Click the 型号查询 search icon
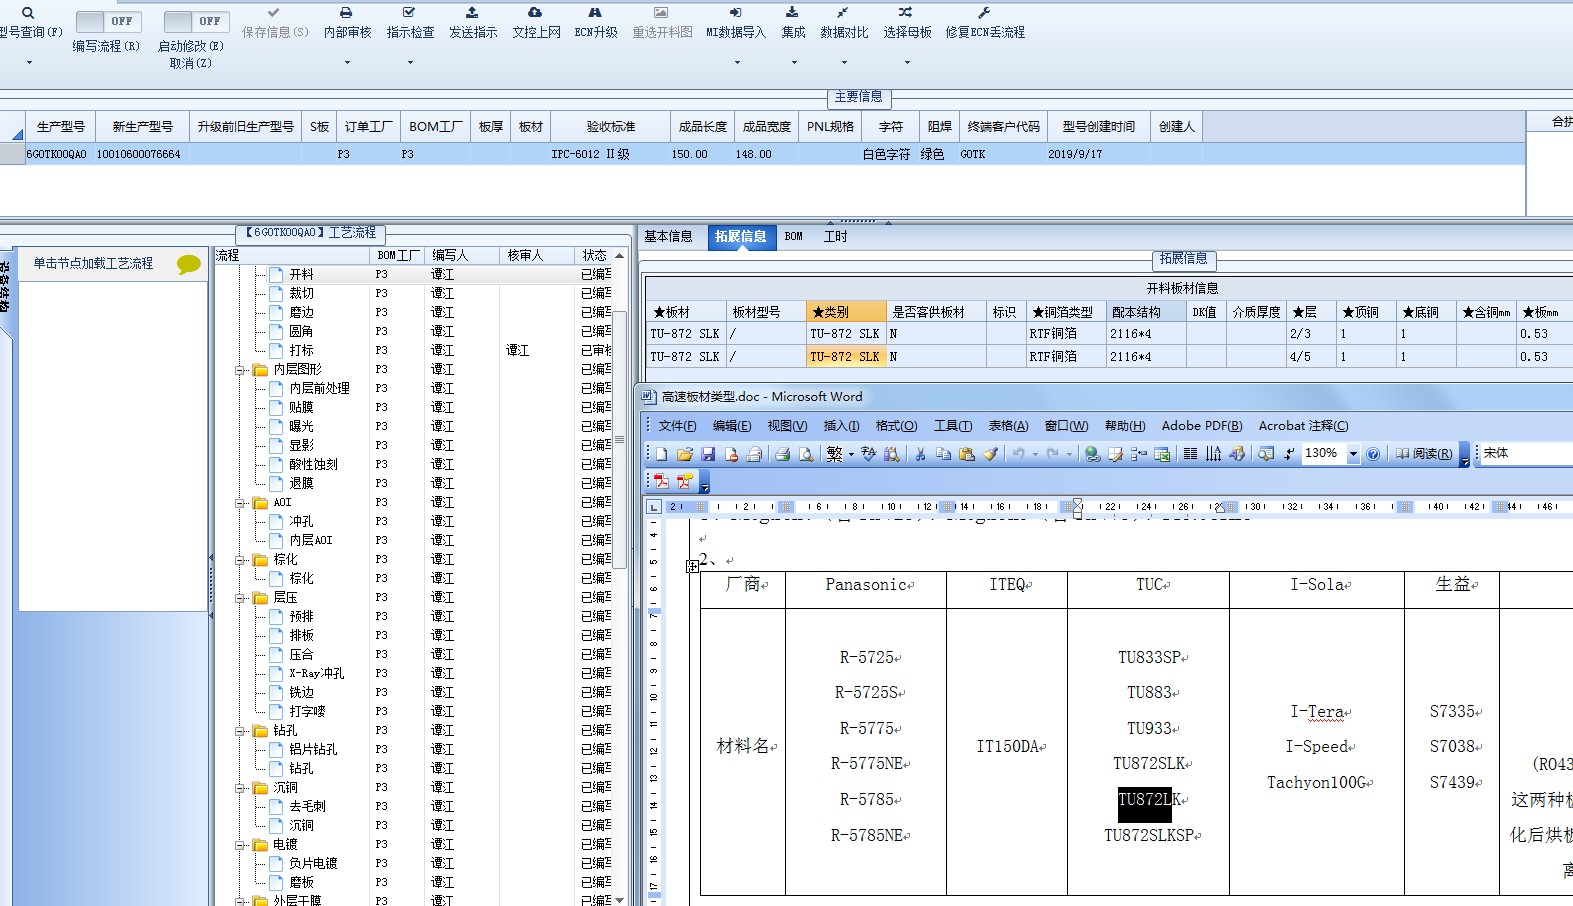1573x906 pixels. pyautogui.click(x=28, y=13)
